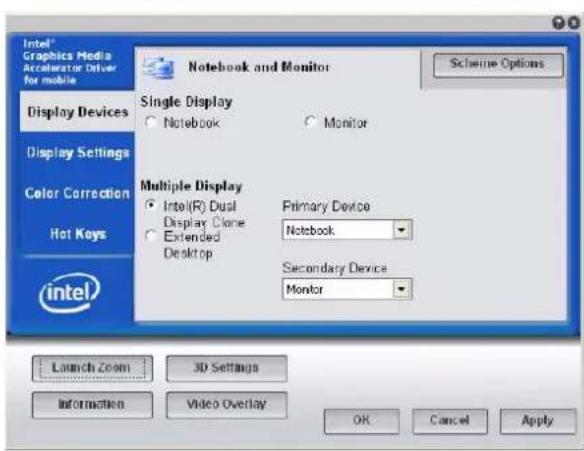Click the Monitor value in Secondary Device box
This screenshot has width=584, height=451.
click(304, 289)
